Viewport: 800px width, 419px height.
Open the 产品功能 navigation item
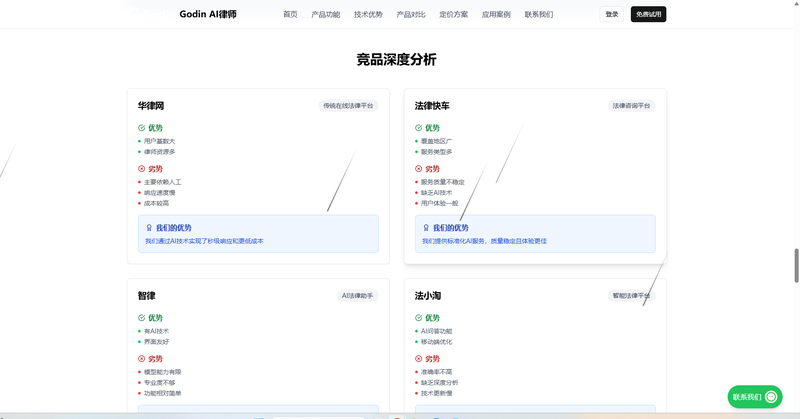(x=326, y=14)
